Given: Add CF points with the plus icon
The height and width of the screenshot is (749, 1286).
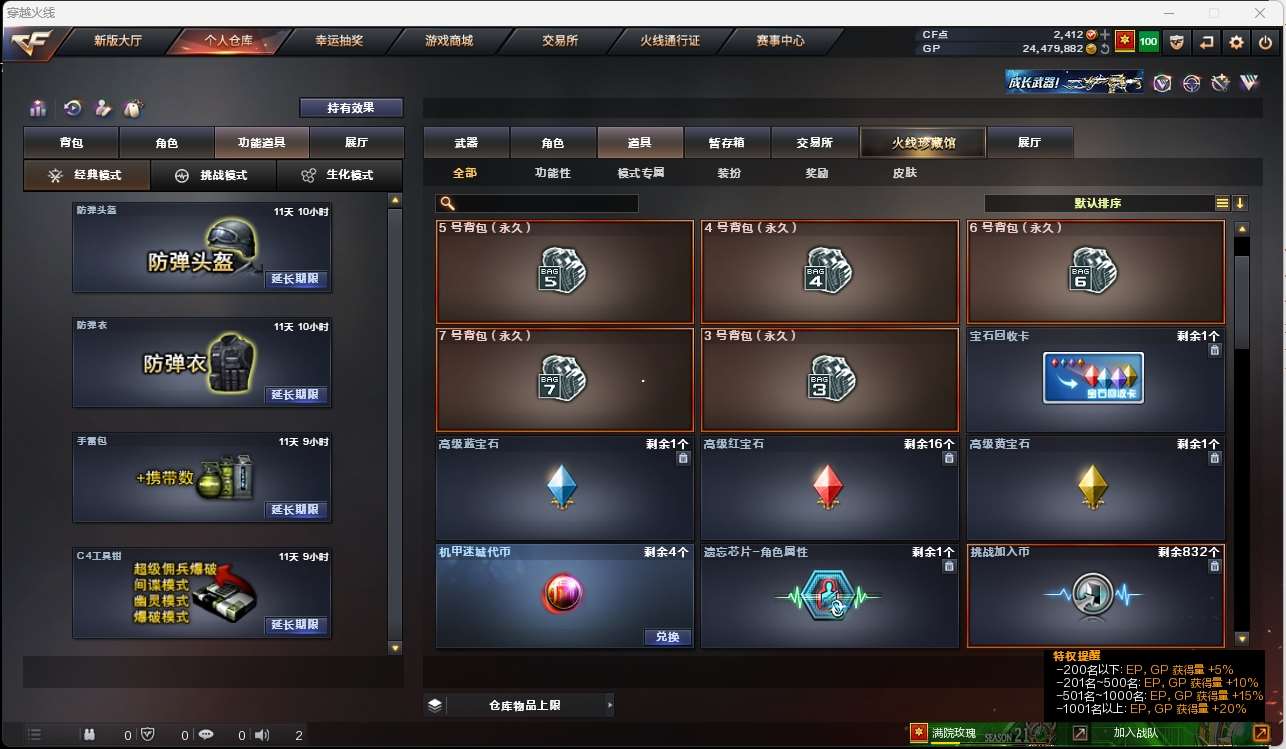Looking at the screenshot, I should click(1105, 35).
